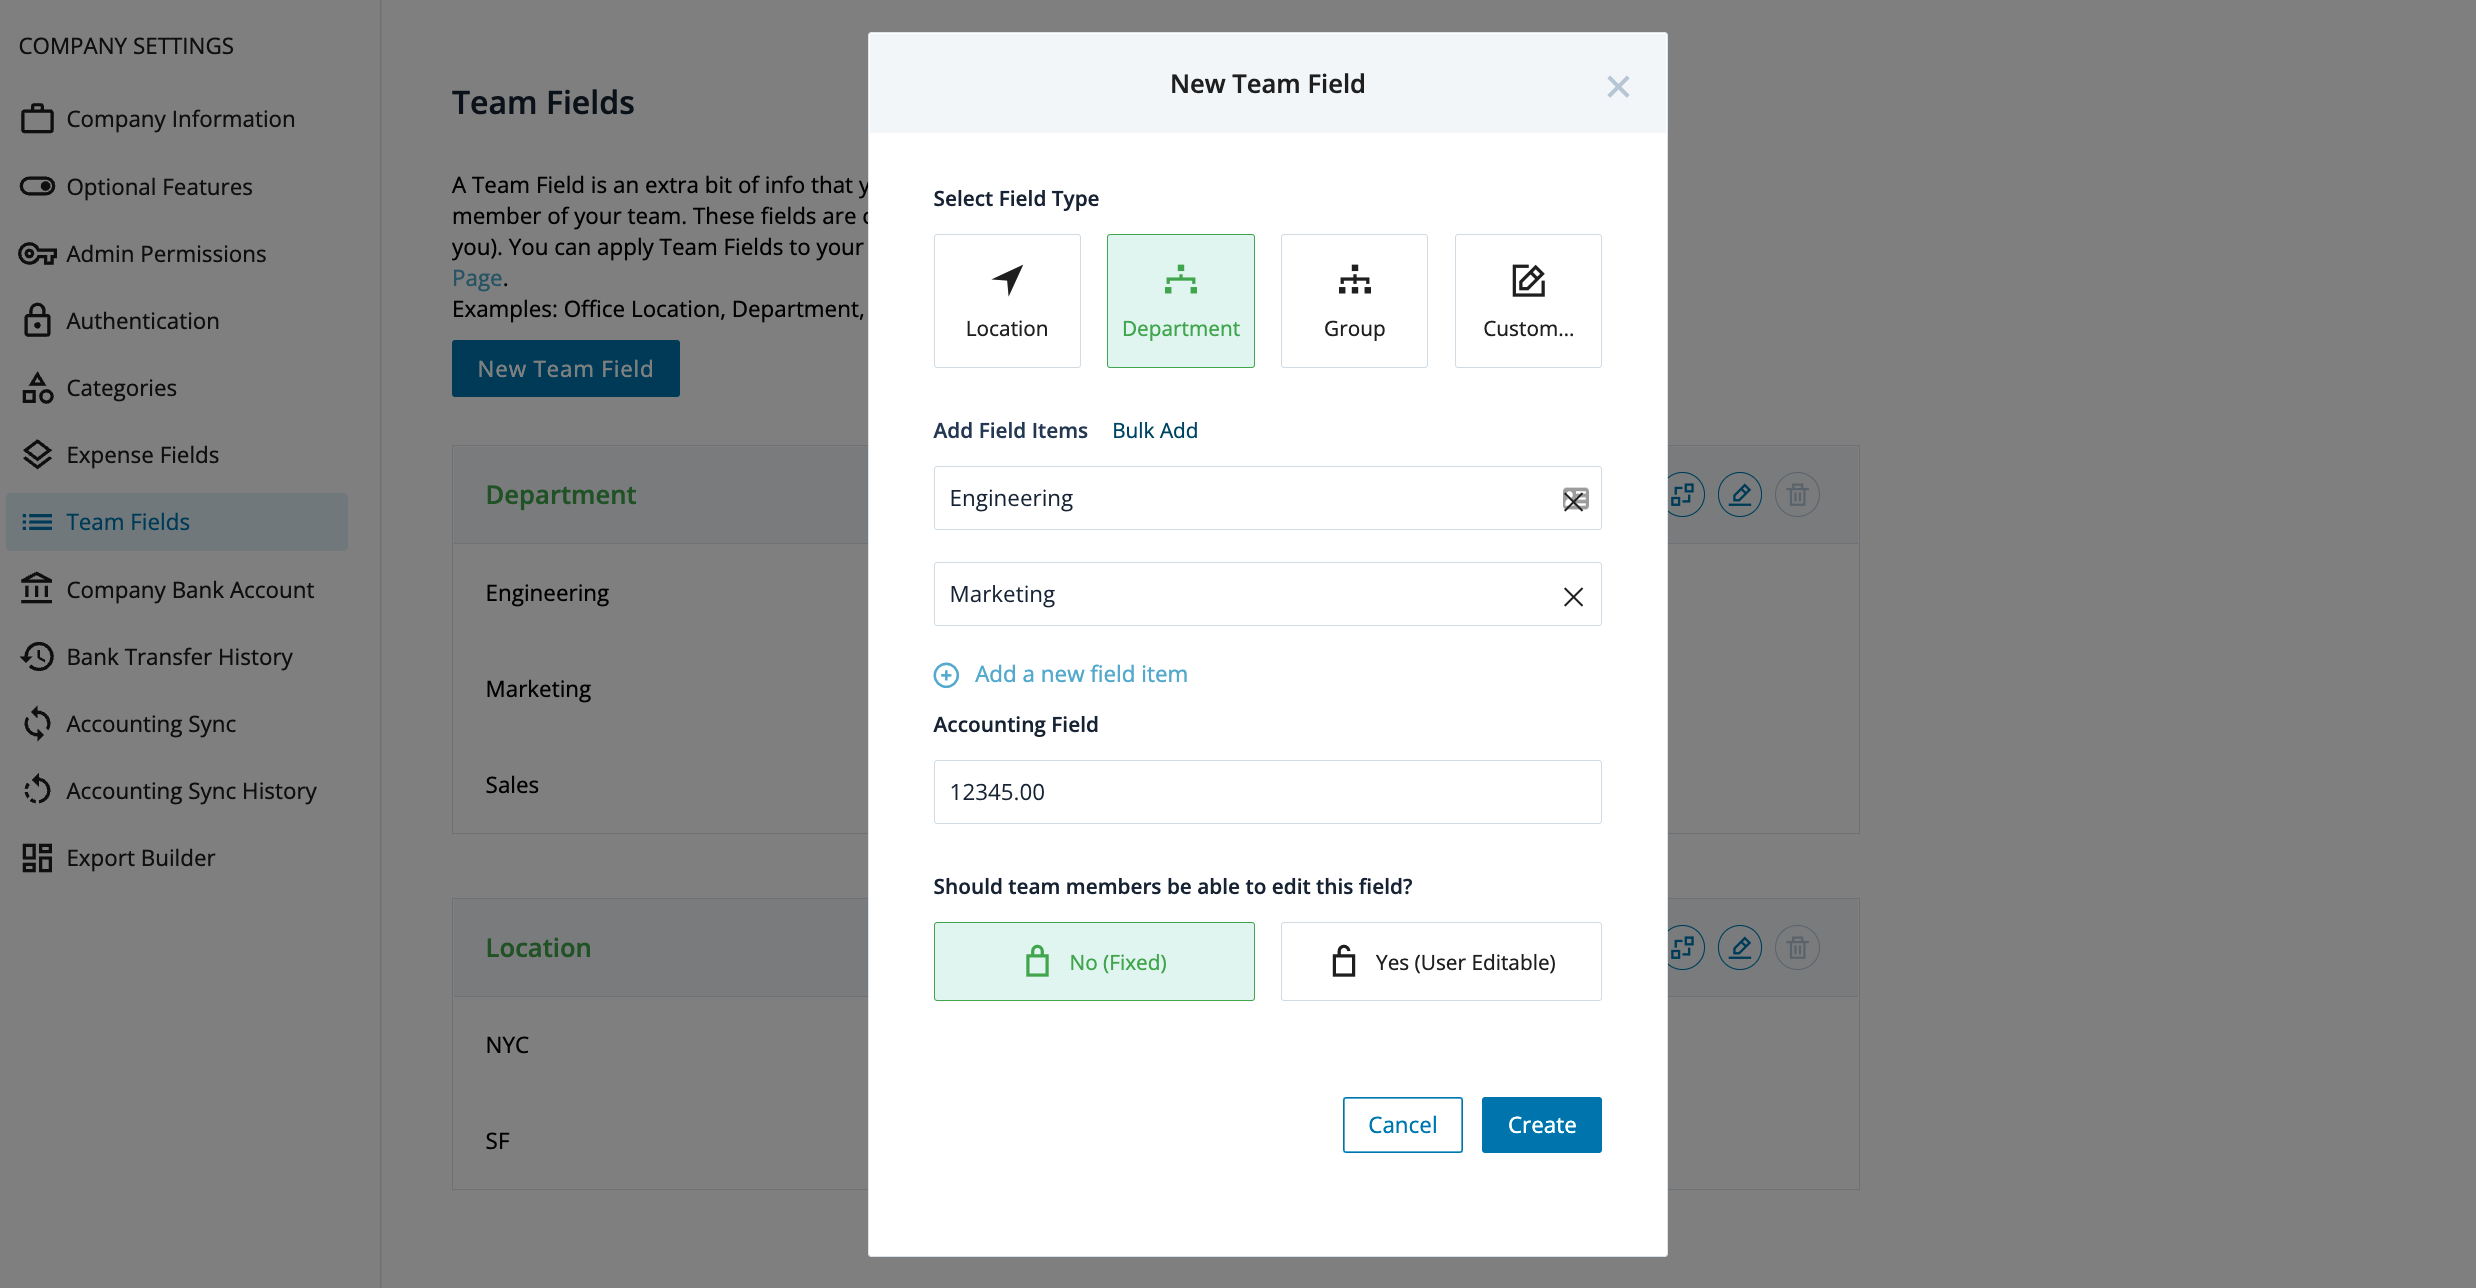Click the edit icon for Department section
Image resolution: width=2476 pixels, height=1288 pixels.
pos(1739,493)
